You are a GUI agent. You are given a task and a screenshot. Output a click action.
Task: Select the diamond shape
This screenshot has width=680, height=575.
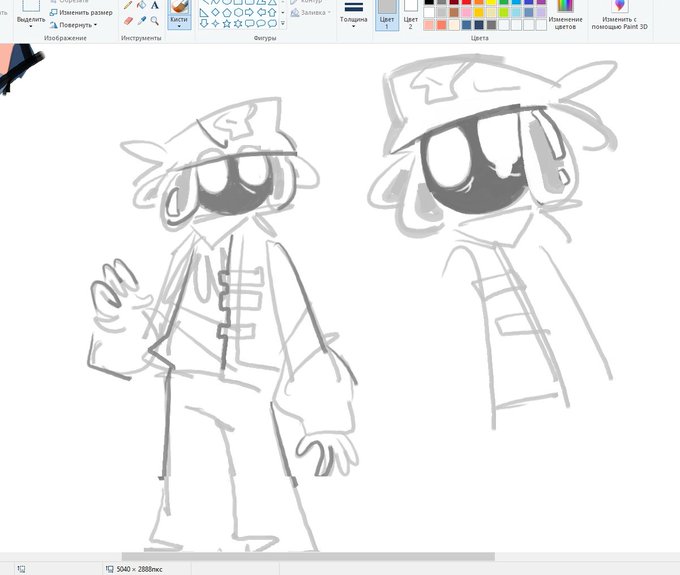215,13
